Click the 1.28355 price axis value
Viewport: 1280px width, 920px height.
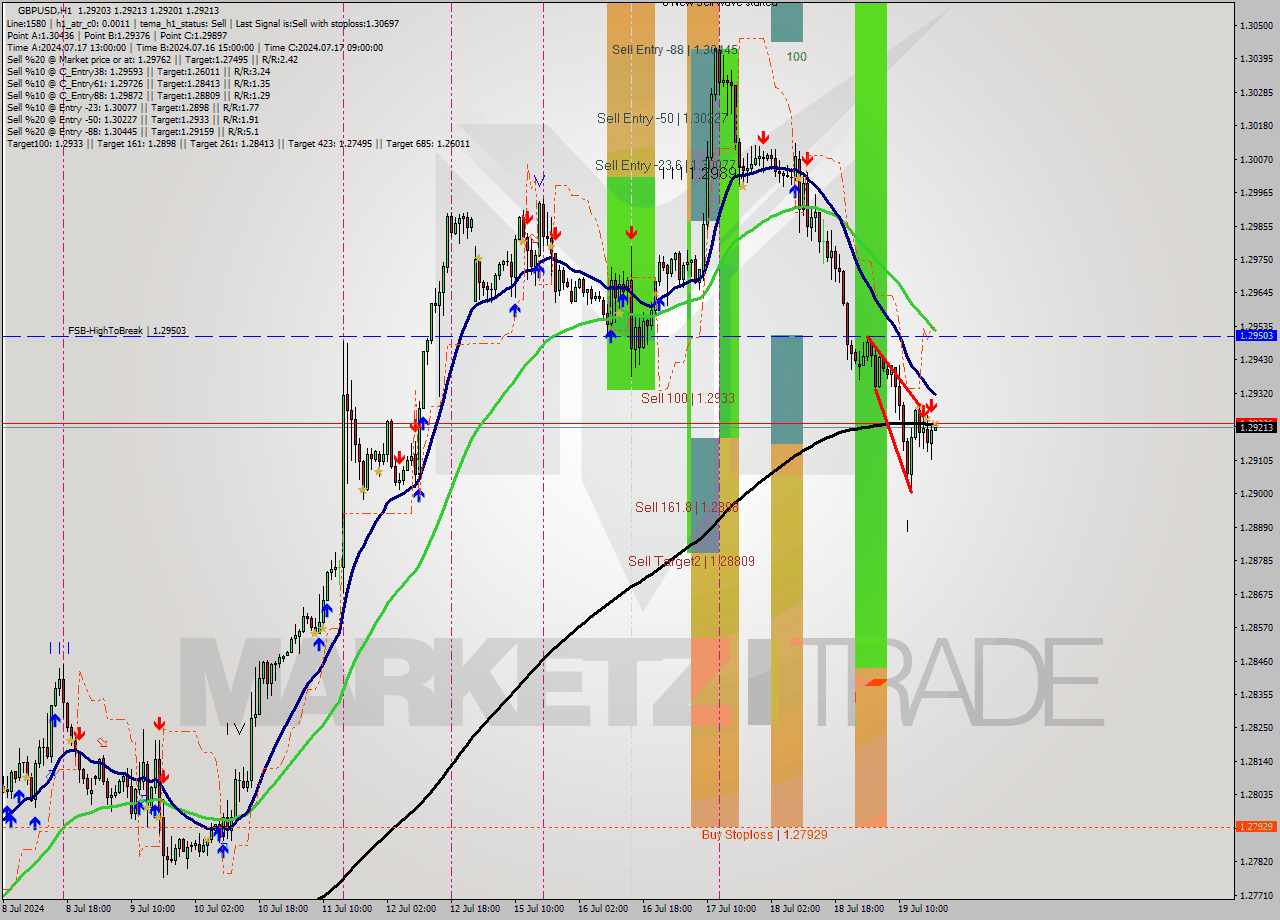[1256, 695]
